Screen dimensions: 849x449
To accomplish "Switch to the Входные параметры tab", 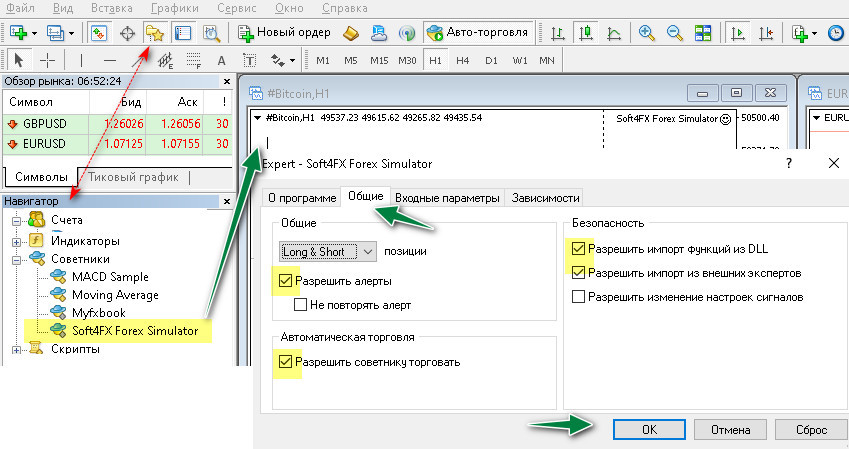I will pyautogui.click(x=447, y=198).
